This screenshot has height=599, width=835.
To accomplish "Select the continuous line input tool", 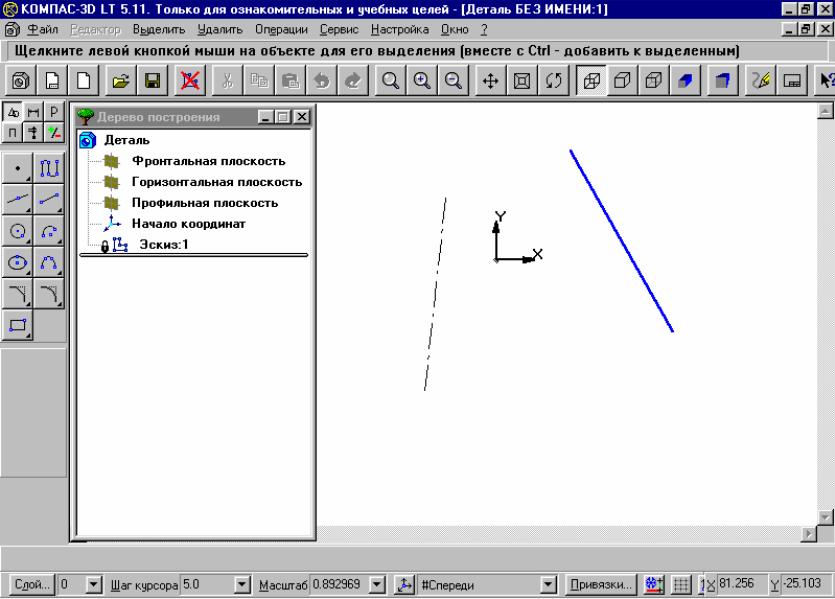I will pyautogui.click(x=49, y=169).
